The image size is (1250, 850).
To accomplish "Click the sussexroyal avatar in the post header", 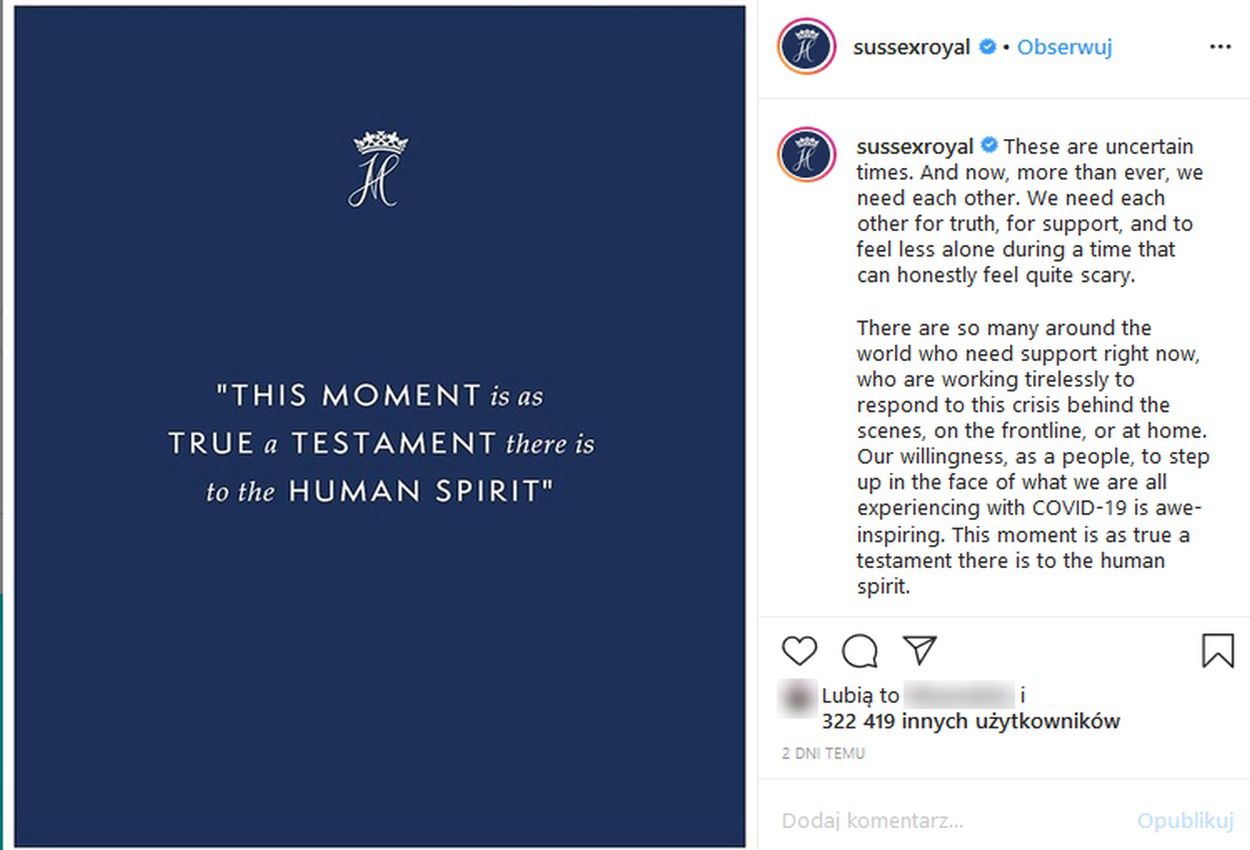I will [x=806, y=47].
